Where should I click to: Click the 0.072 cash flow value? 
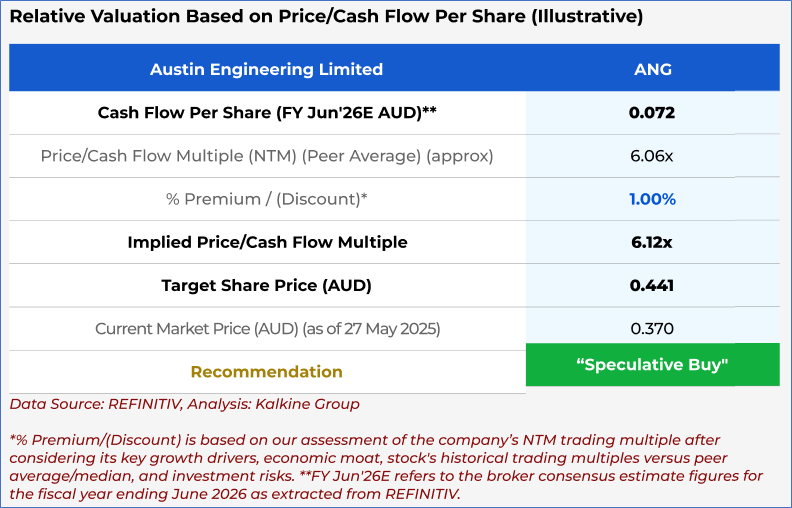652,113
